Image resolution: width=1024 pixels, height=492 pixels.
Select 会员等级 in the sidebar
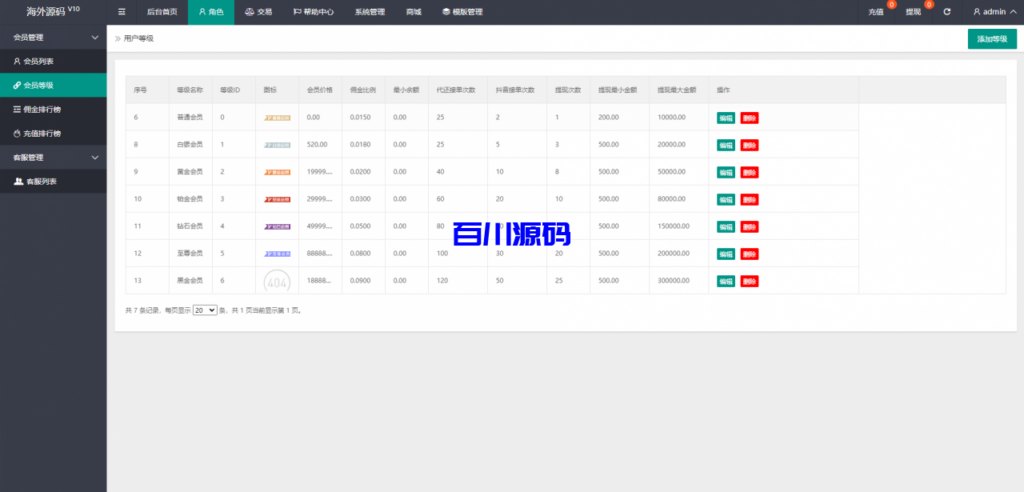pyautogui.click(x=53, y=85)
